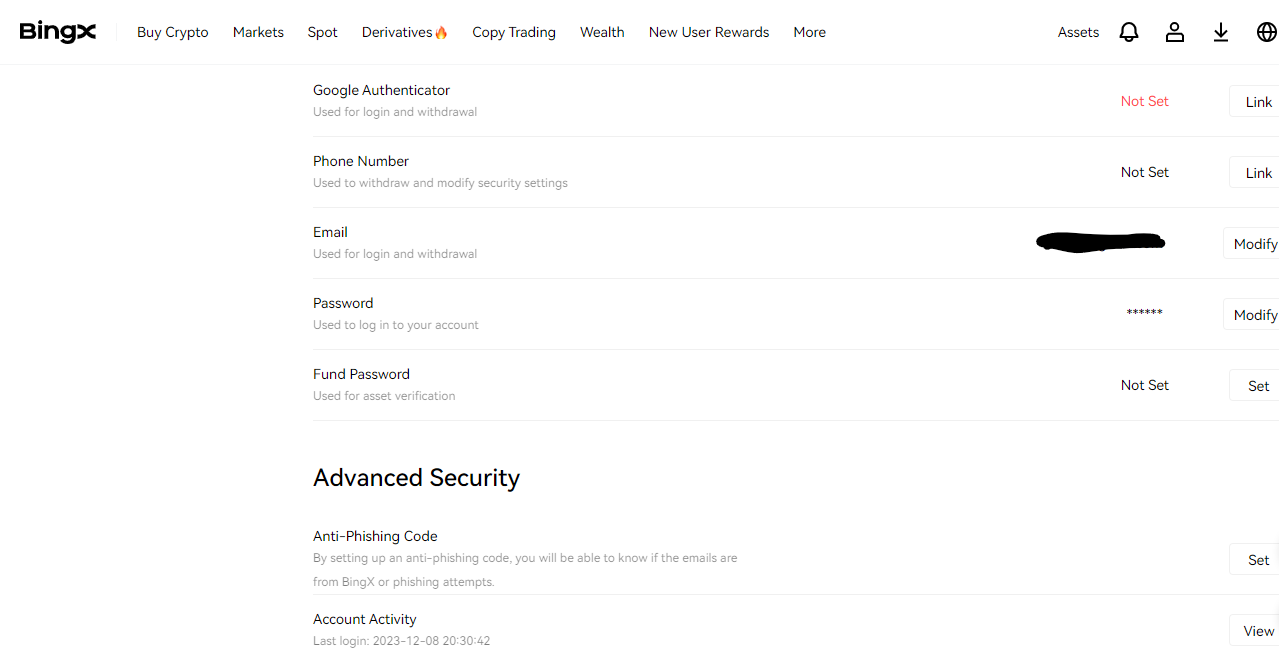
Task: Open Copy Trading section
Action: (514, 32)
